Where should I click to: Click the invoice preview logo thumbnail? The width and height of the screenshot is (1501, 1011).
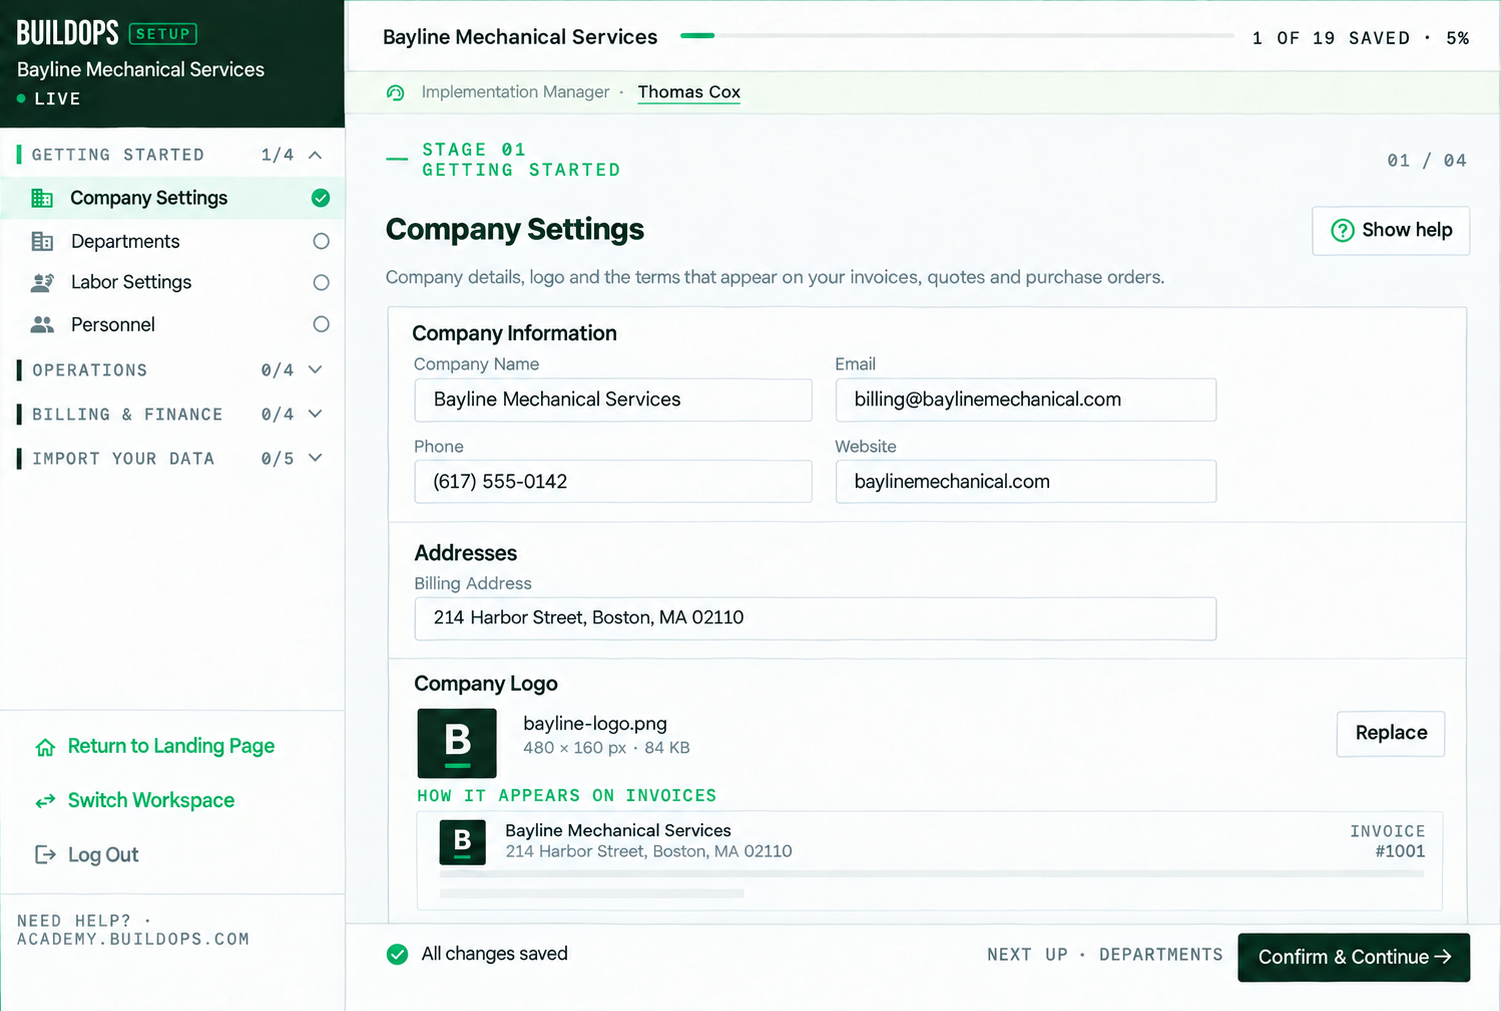pos(462,842)
